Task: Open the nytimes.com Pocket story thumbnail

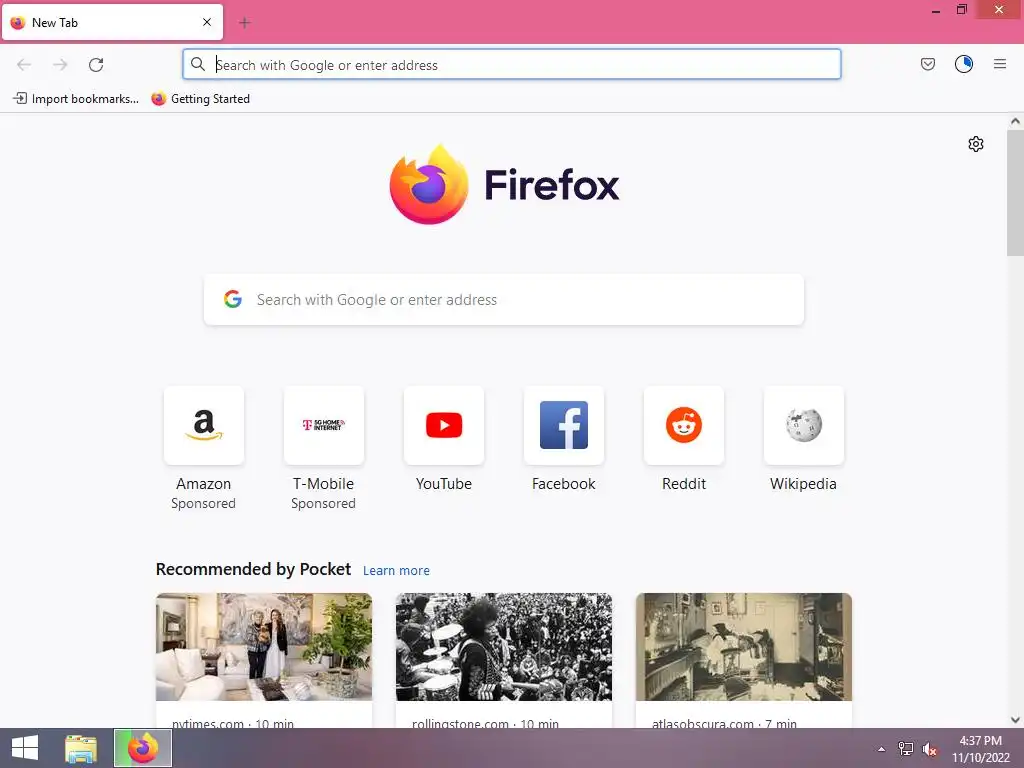Action: [x=264, y=647]
